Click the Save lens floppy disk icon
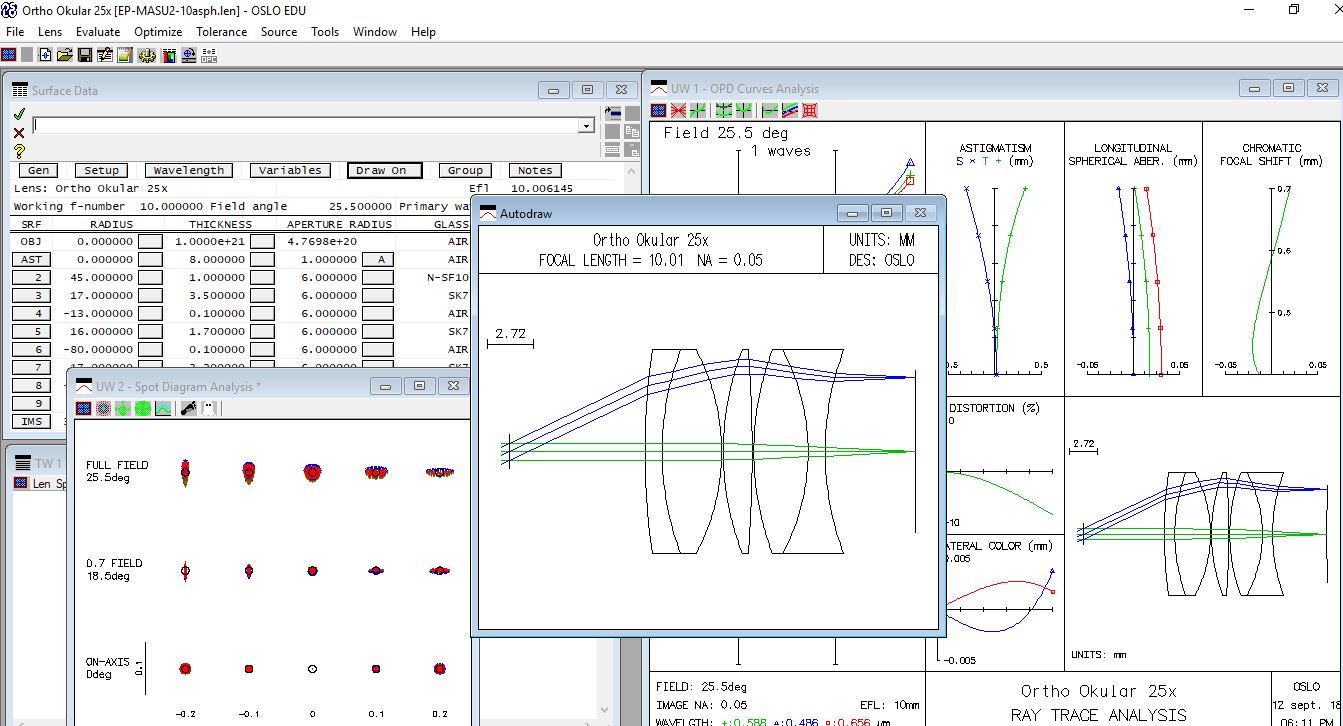 (85, 55)
